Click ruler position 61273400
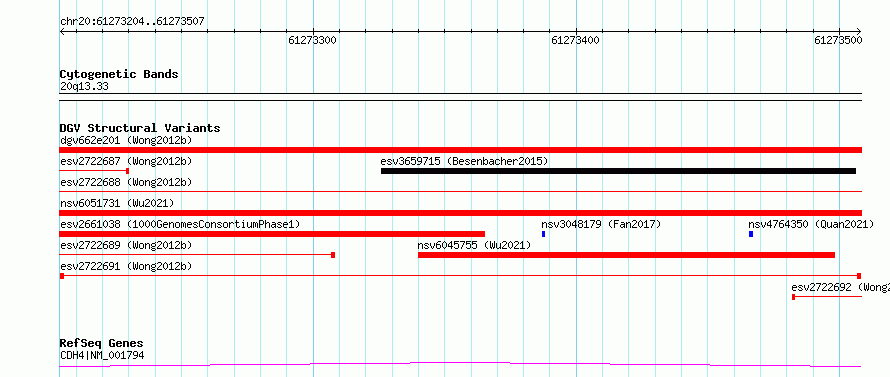Screen dimensions: 890x377 (575, 40)
